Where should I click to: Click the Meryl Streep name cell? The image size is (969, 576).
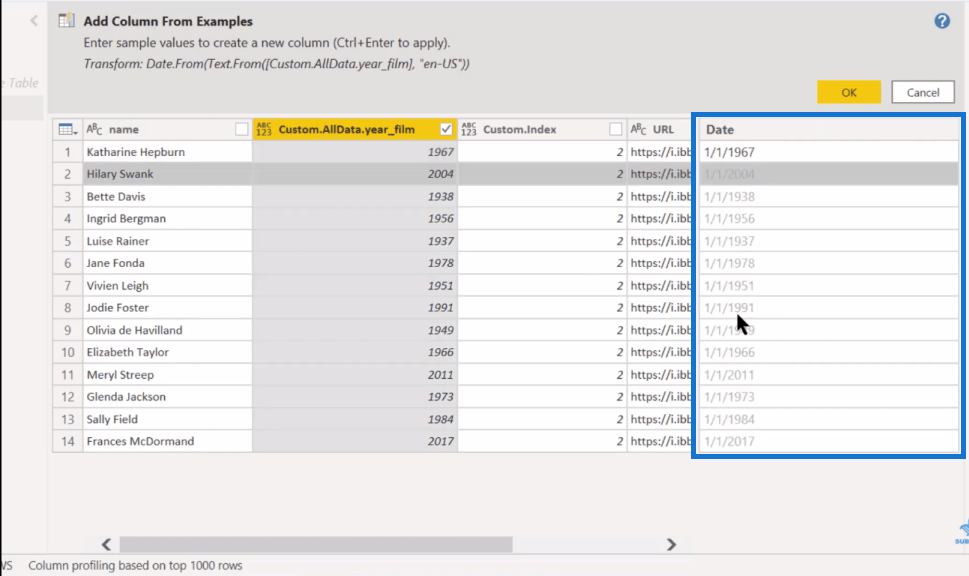click(x=167, y=375)
